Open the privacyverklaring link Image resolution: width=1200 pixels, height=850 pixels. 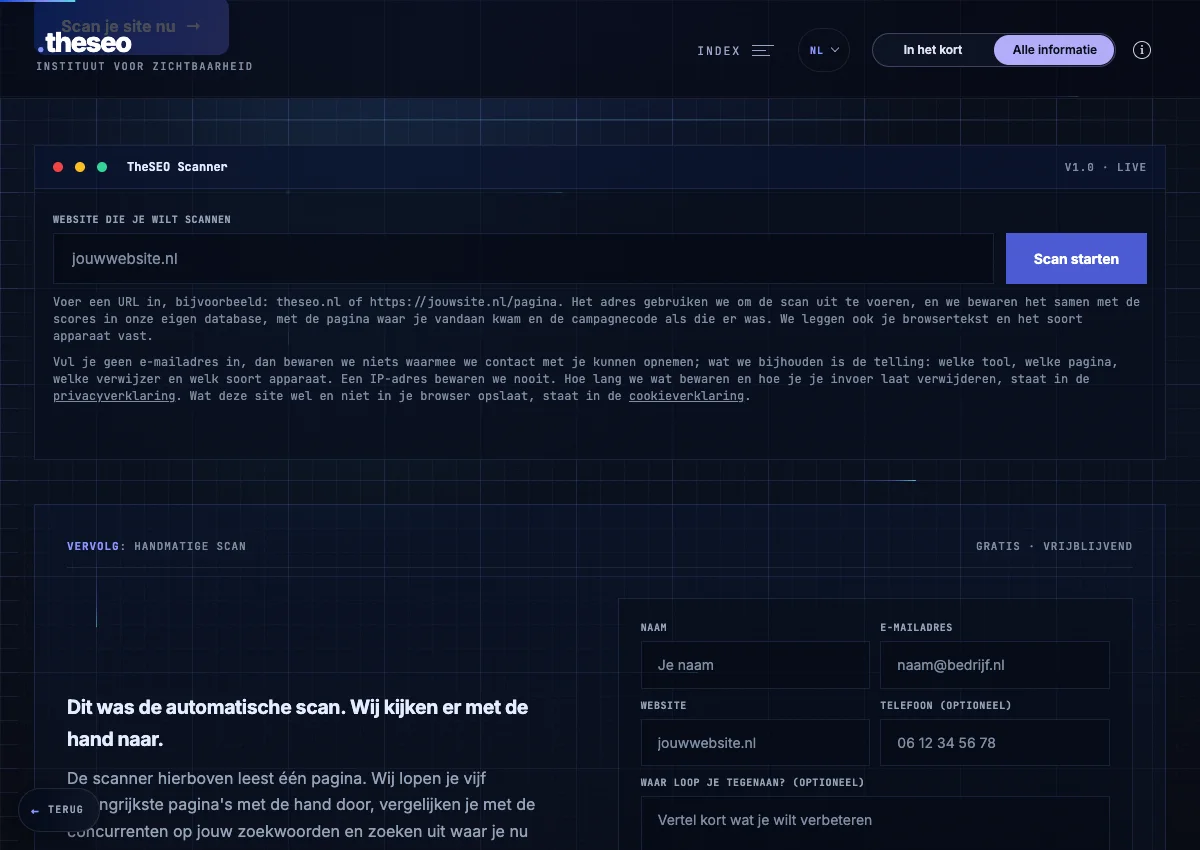click(114, 396)
